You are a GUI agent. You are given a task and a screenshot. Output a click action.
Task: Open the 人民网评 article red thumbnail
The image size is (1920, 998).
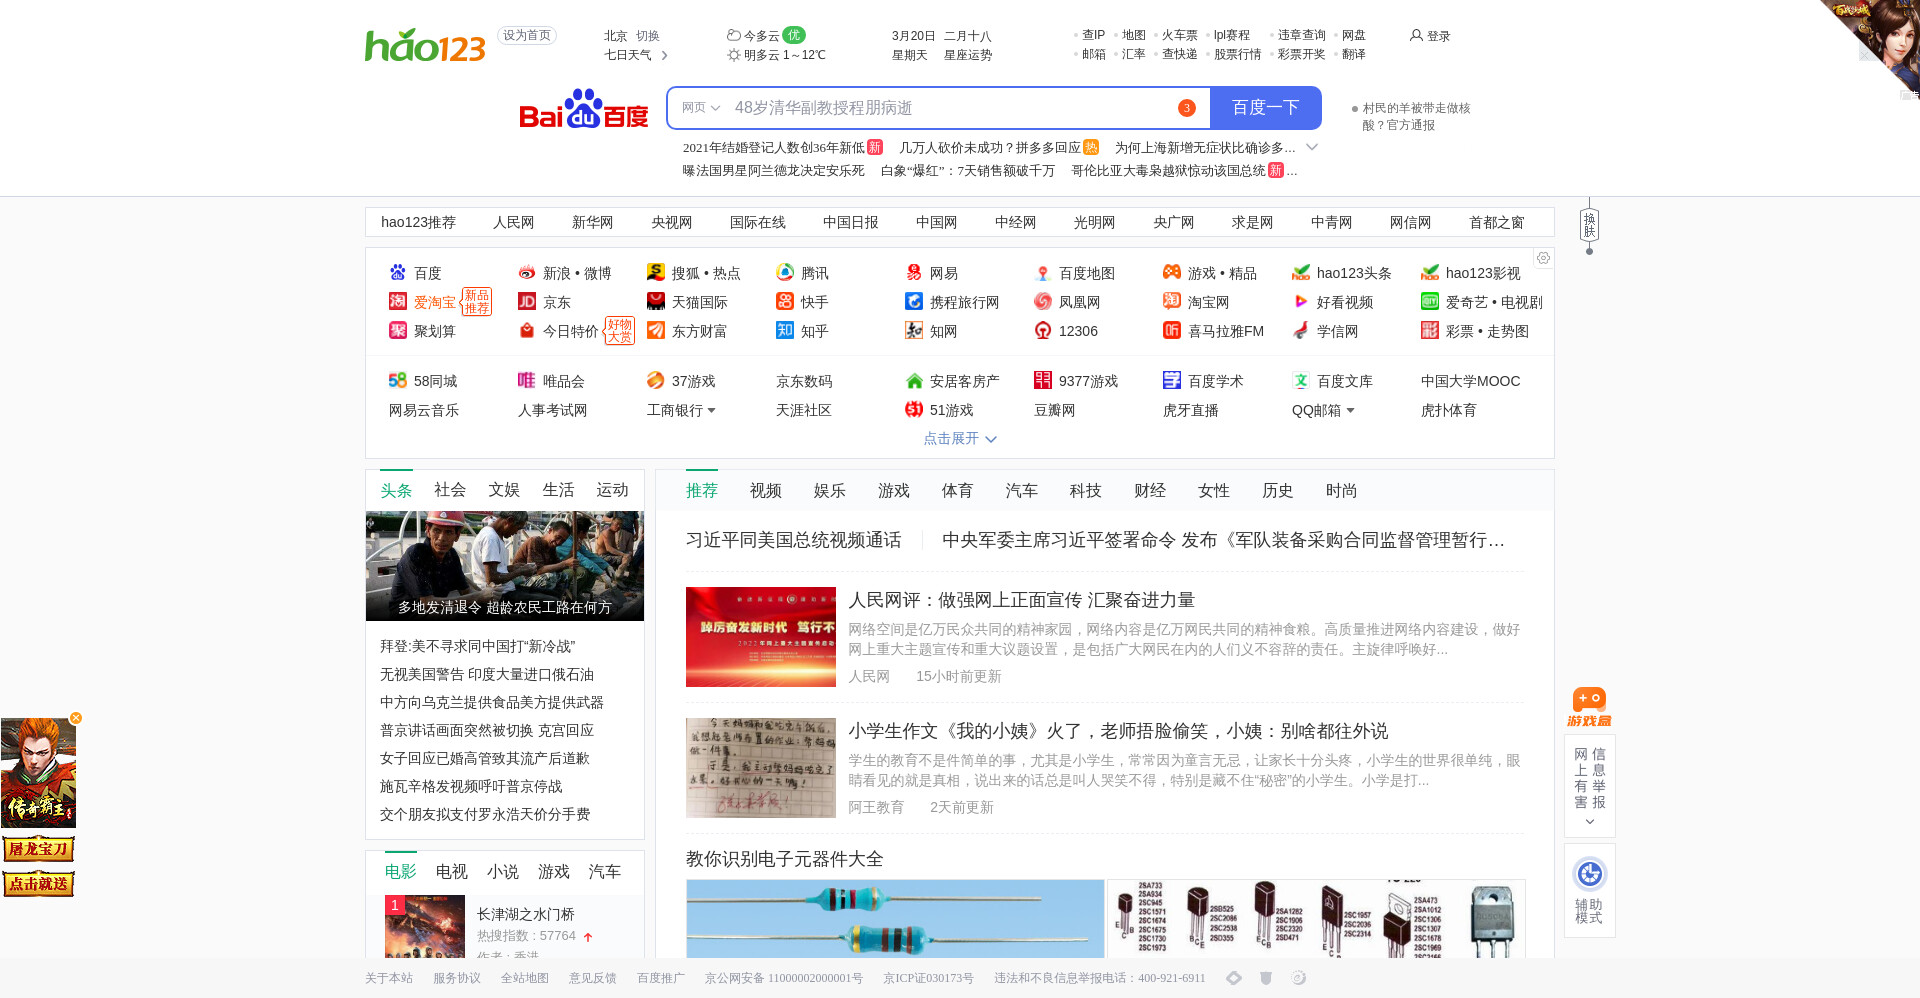761,637
